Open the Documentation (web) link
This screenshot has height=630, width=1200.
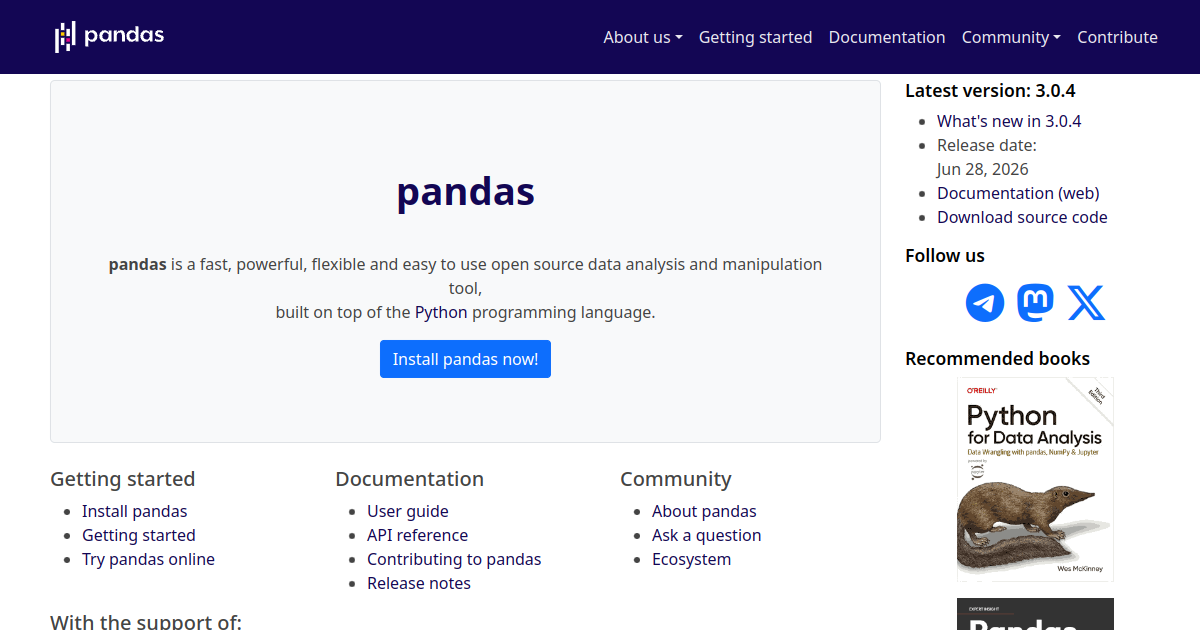click(1018, 193)
